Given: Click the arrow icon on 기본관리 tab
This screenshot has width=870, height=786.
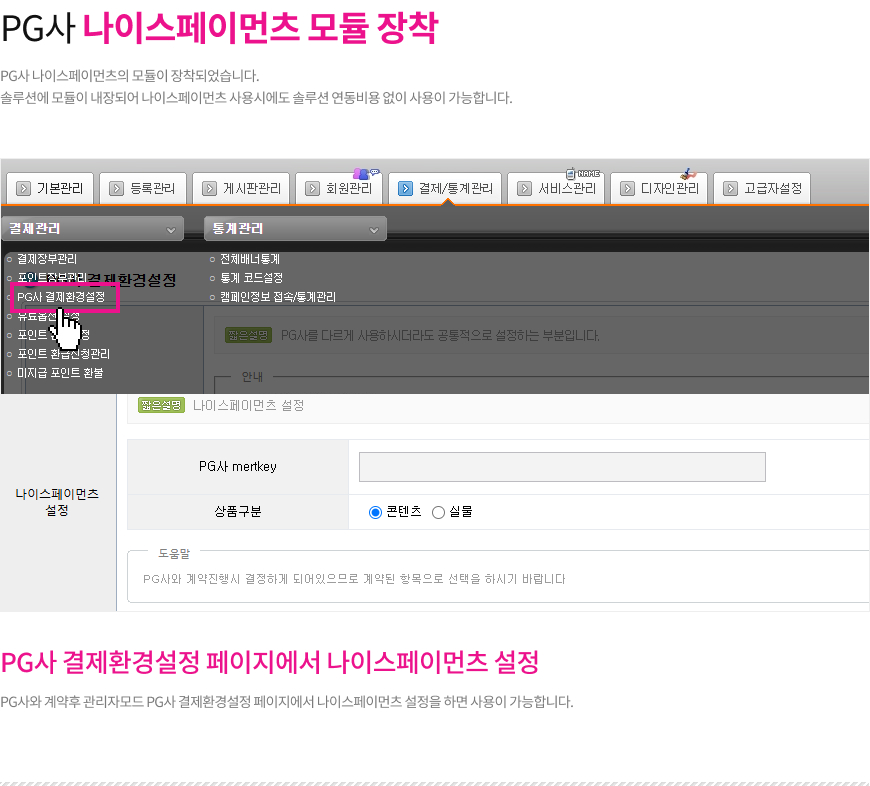Looking at the screenshot, I should coord(24,188).
